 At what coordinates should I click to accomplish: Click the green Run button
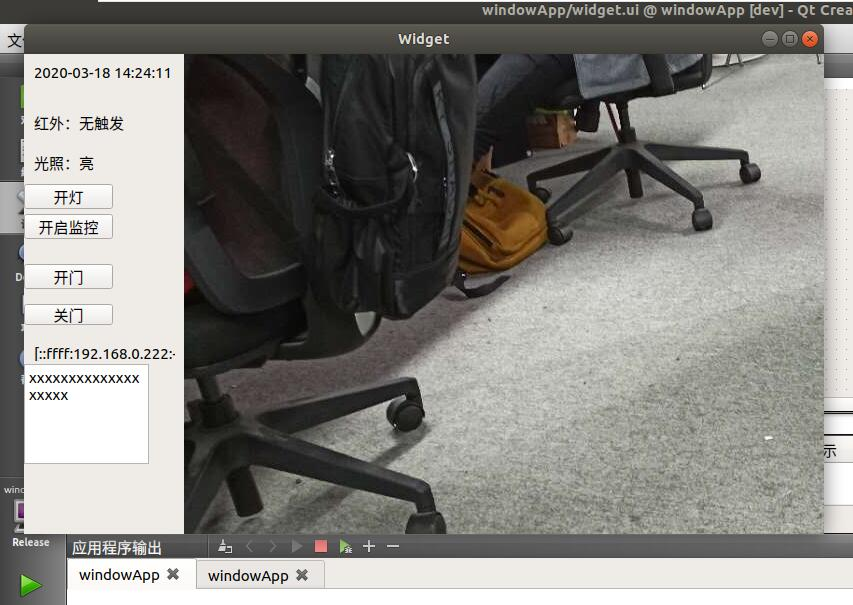point(31,585)
